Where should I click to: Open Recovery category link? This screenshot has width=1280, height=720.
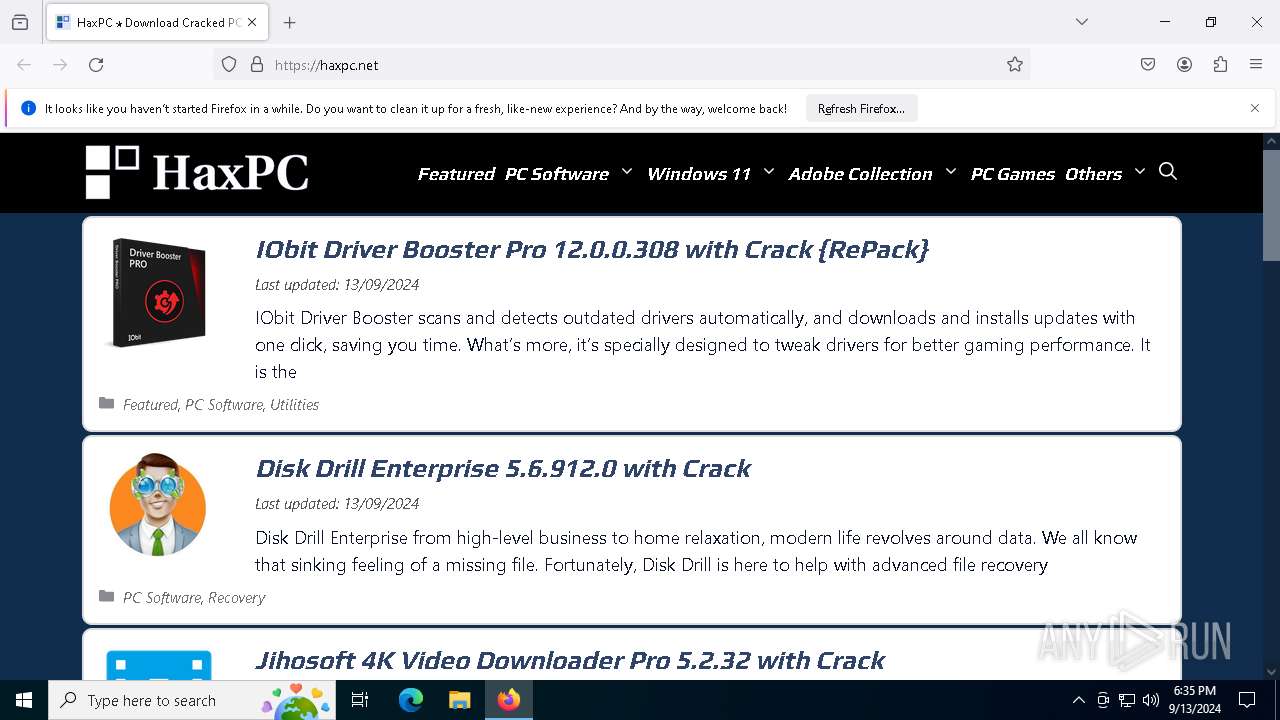click(237, 597)
